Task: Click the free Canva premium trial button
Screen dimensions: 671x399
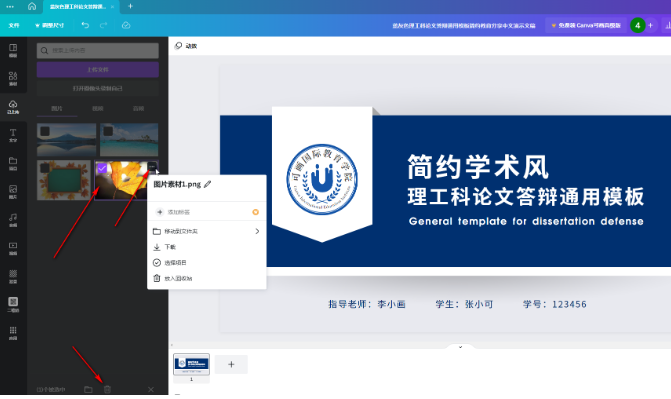Action: click(586, 25)
